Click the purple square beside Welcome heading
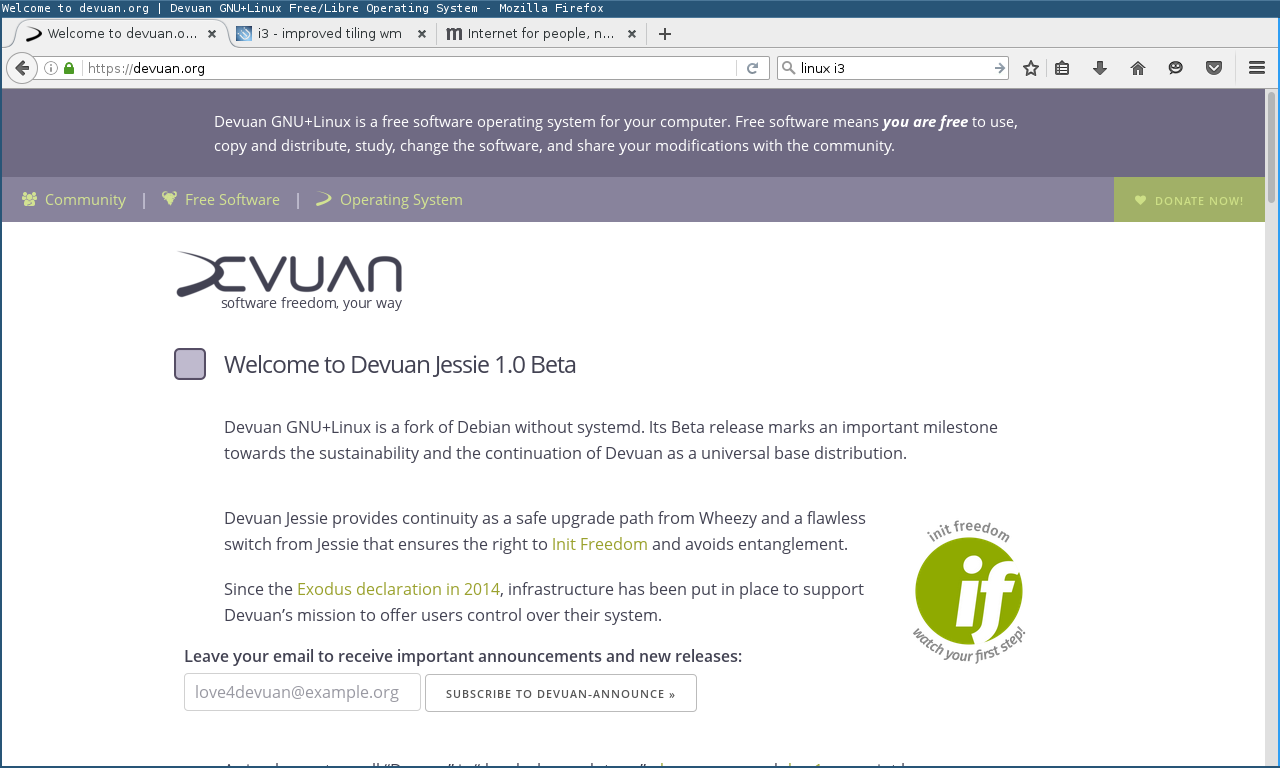1280x768 pixels. 190,364
